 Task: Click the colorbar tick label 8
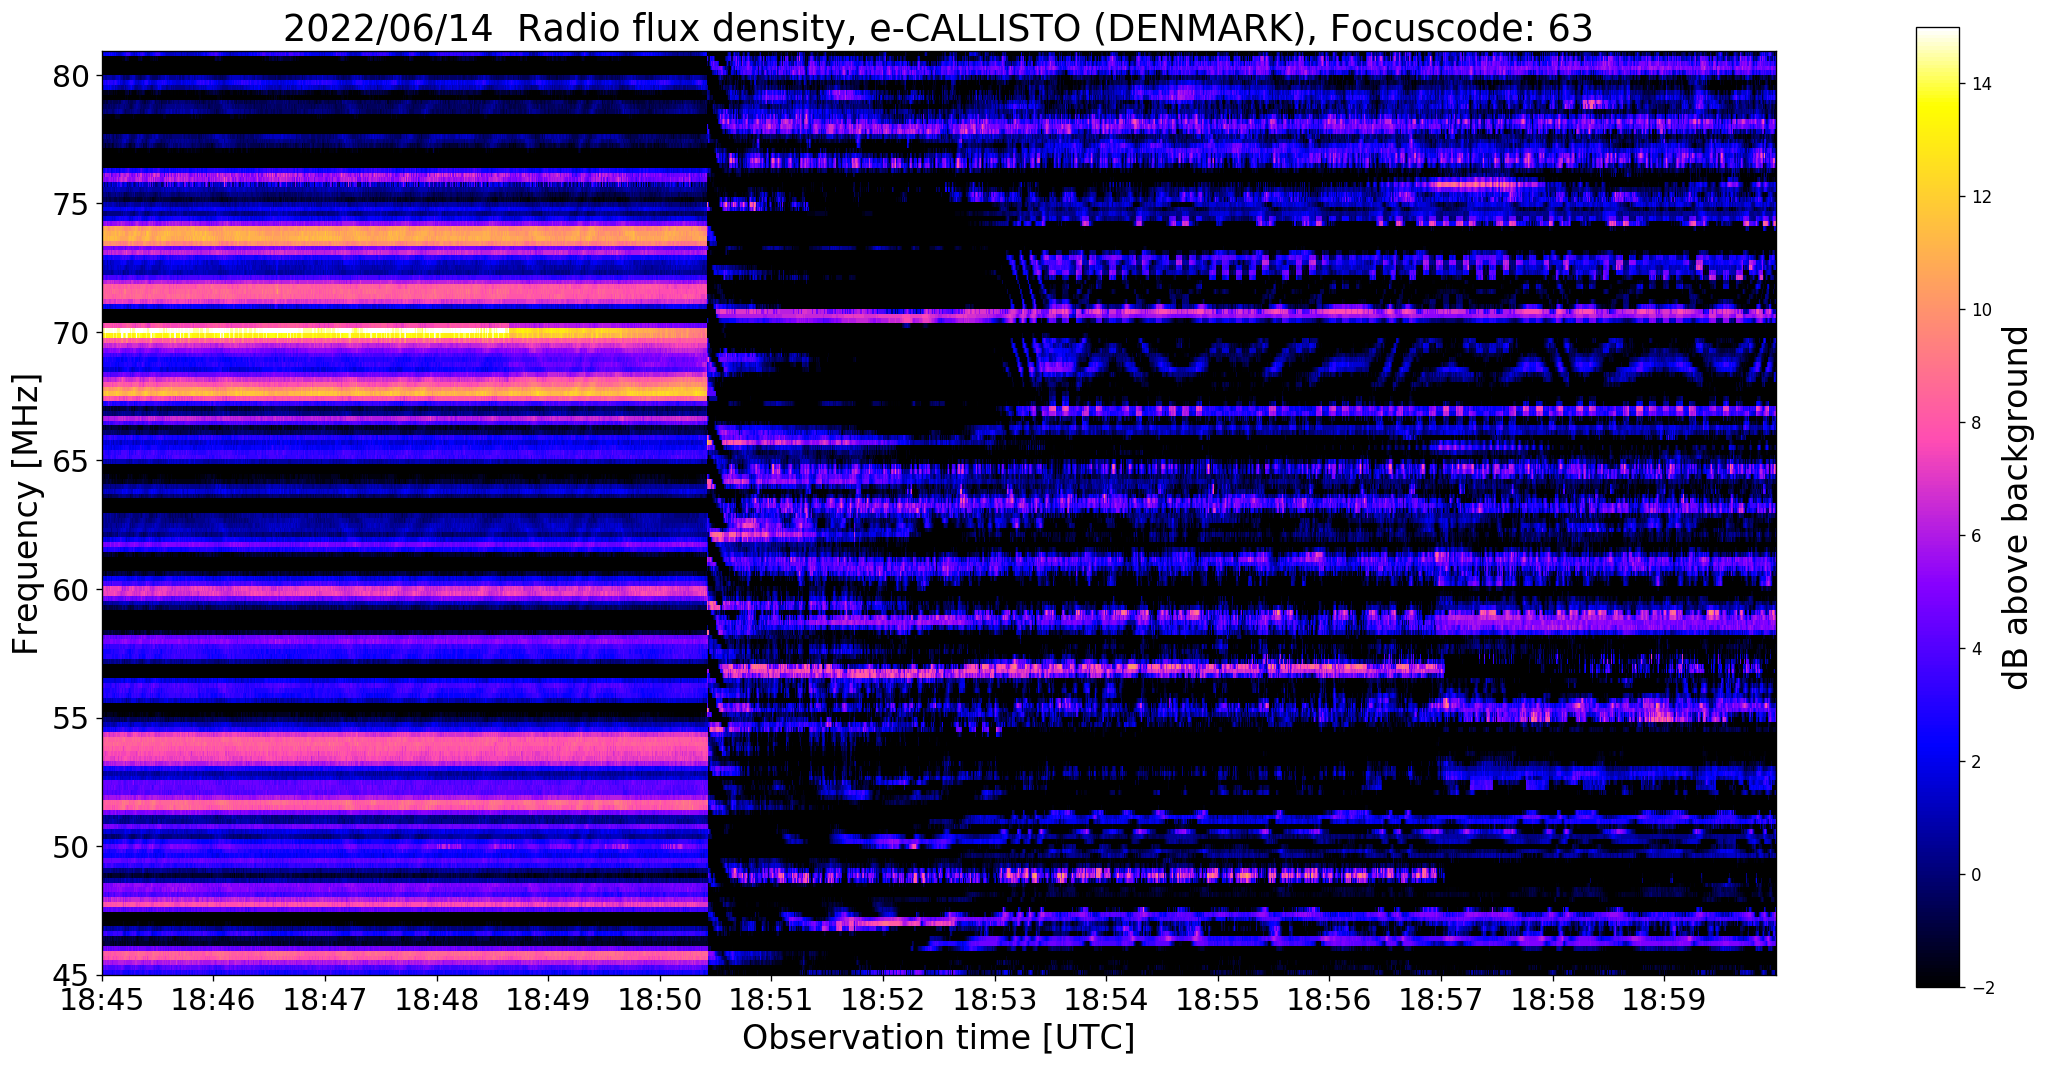[1976, 423]
